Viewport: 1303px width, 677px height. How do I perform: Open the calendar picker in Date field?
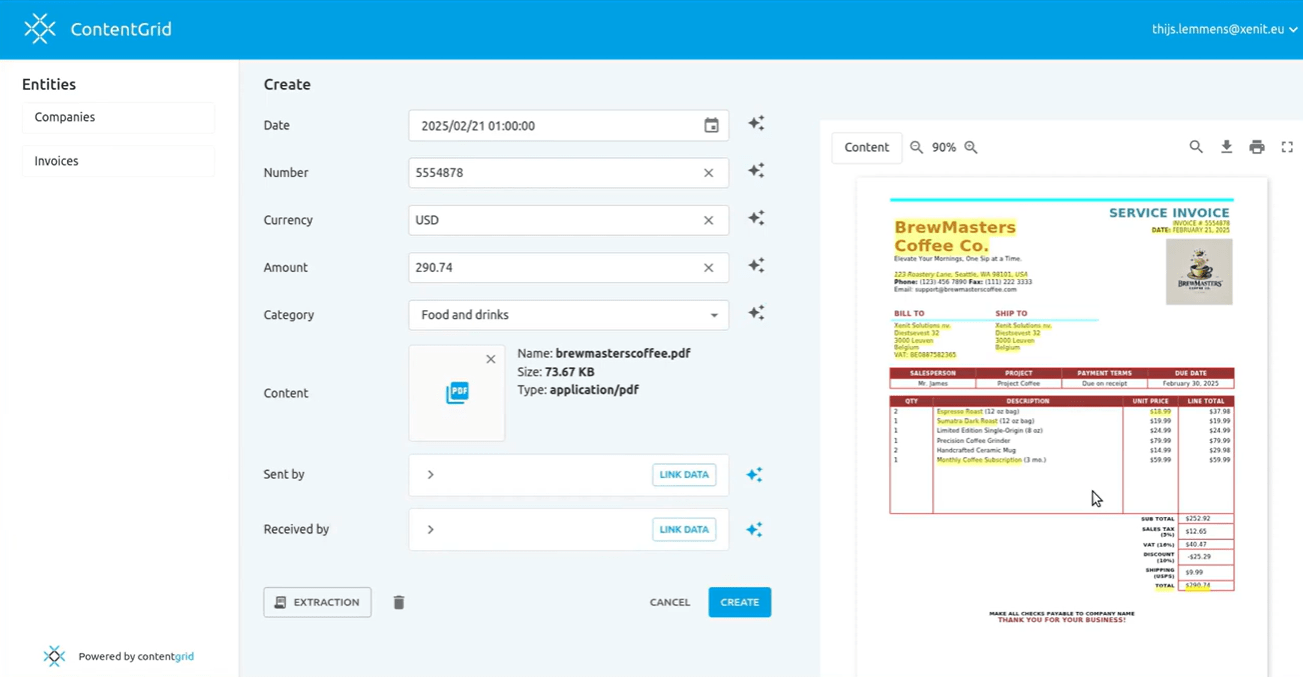tap(711, 126)
